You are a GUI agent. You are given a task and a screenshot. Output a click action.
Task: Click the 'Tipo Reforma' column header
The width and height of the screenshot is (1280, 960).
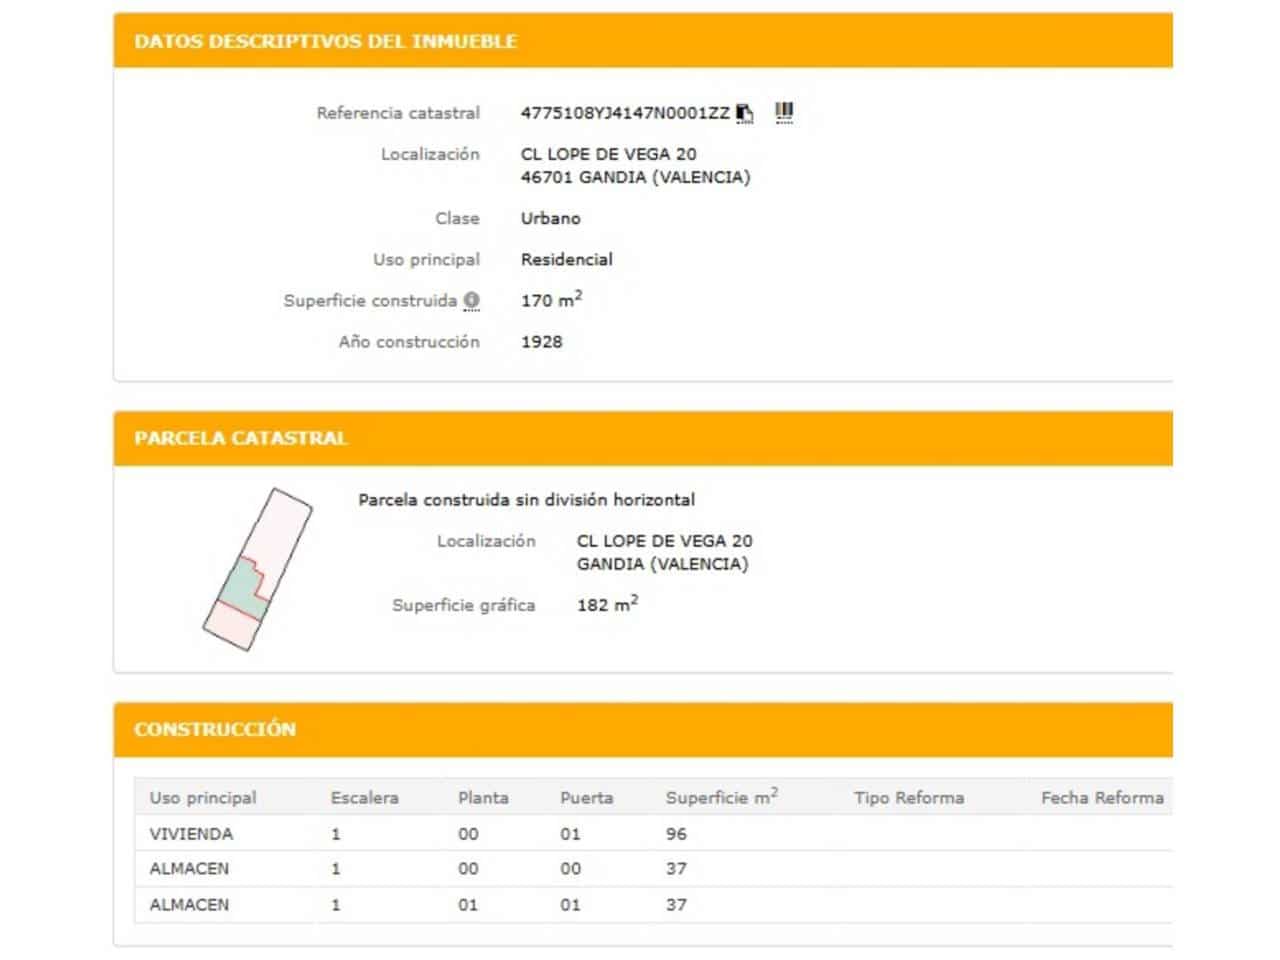908,798
